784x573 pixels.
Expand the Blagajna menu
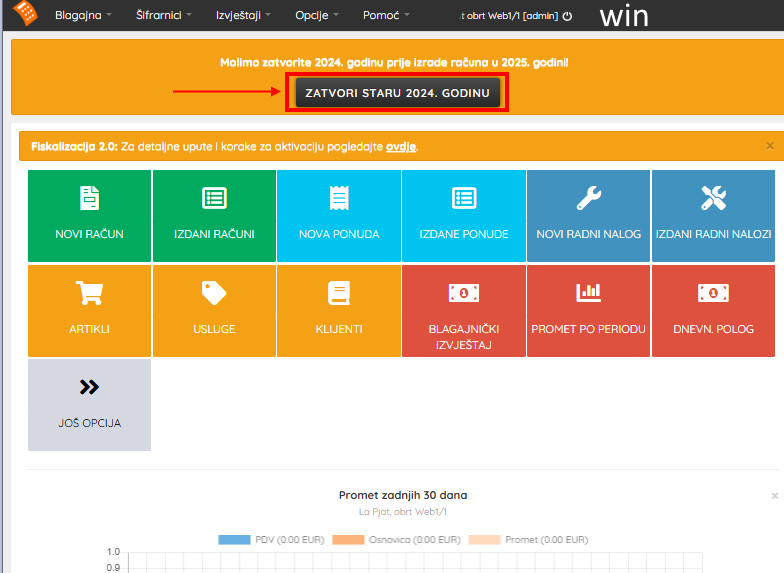(83, 15)
